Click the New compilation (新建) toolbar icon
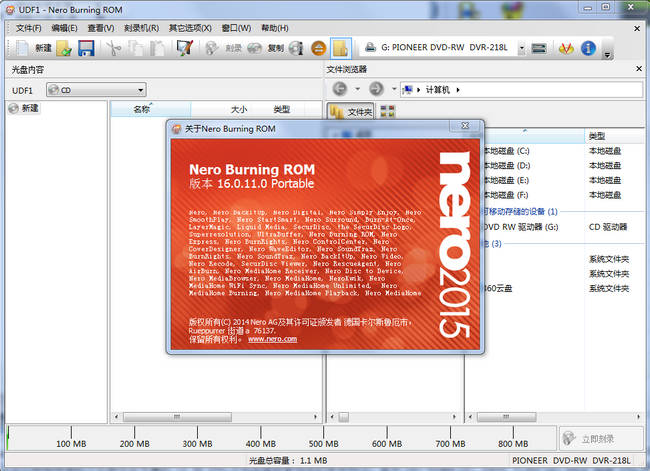This screenshot has height=471, width=650. pos(22,48)
